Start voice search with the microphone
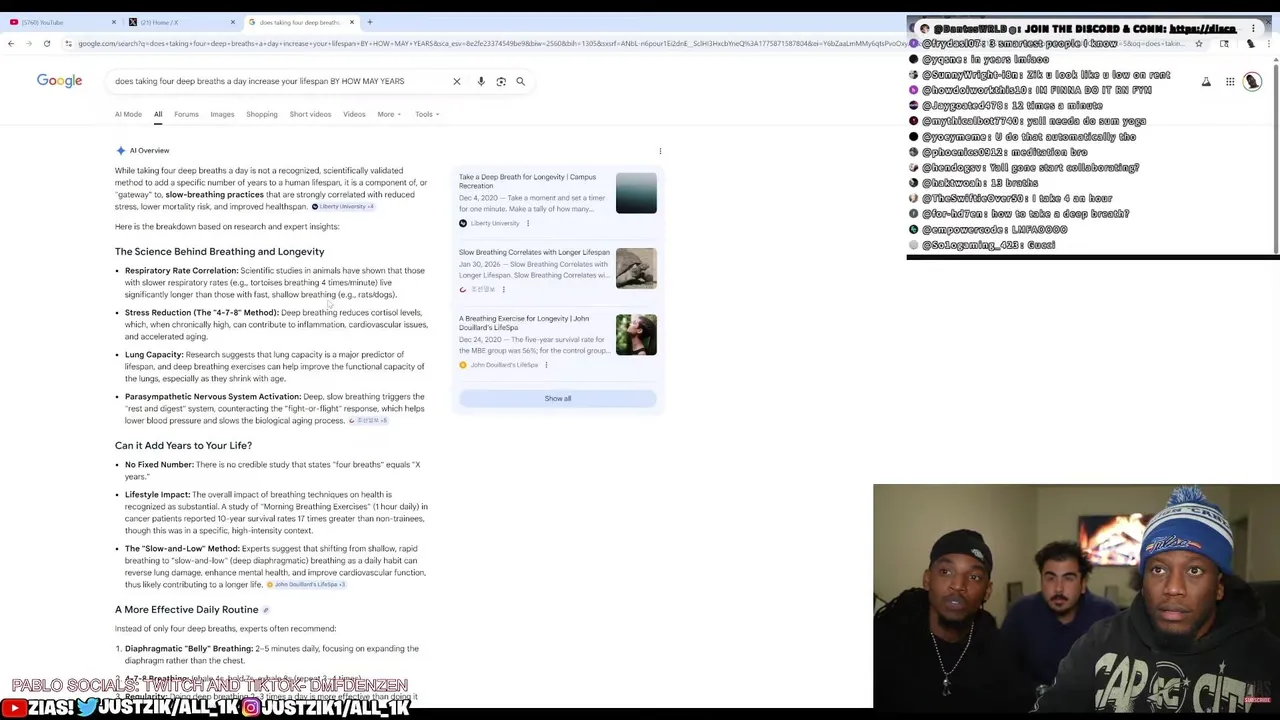This screenshot has width=1280, height=720. (x=481, y=81)
